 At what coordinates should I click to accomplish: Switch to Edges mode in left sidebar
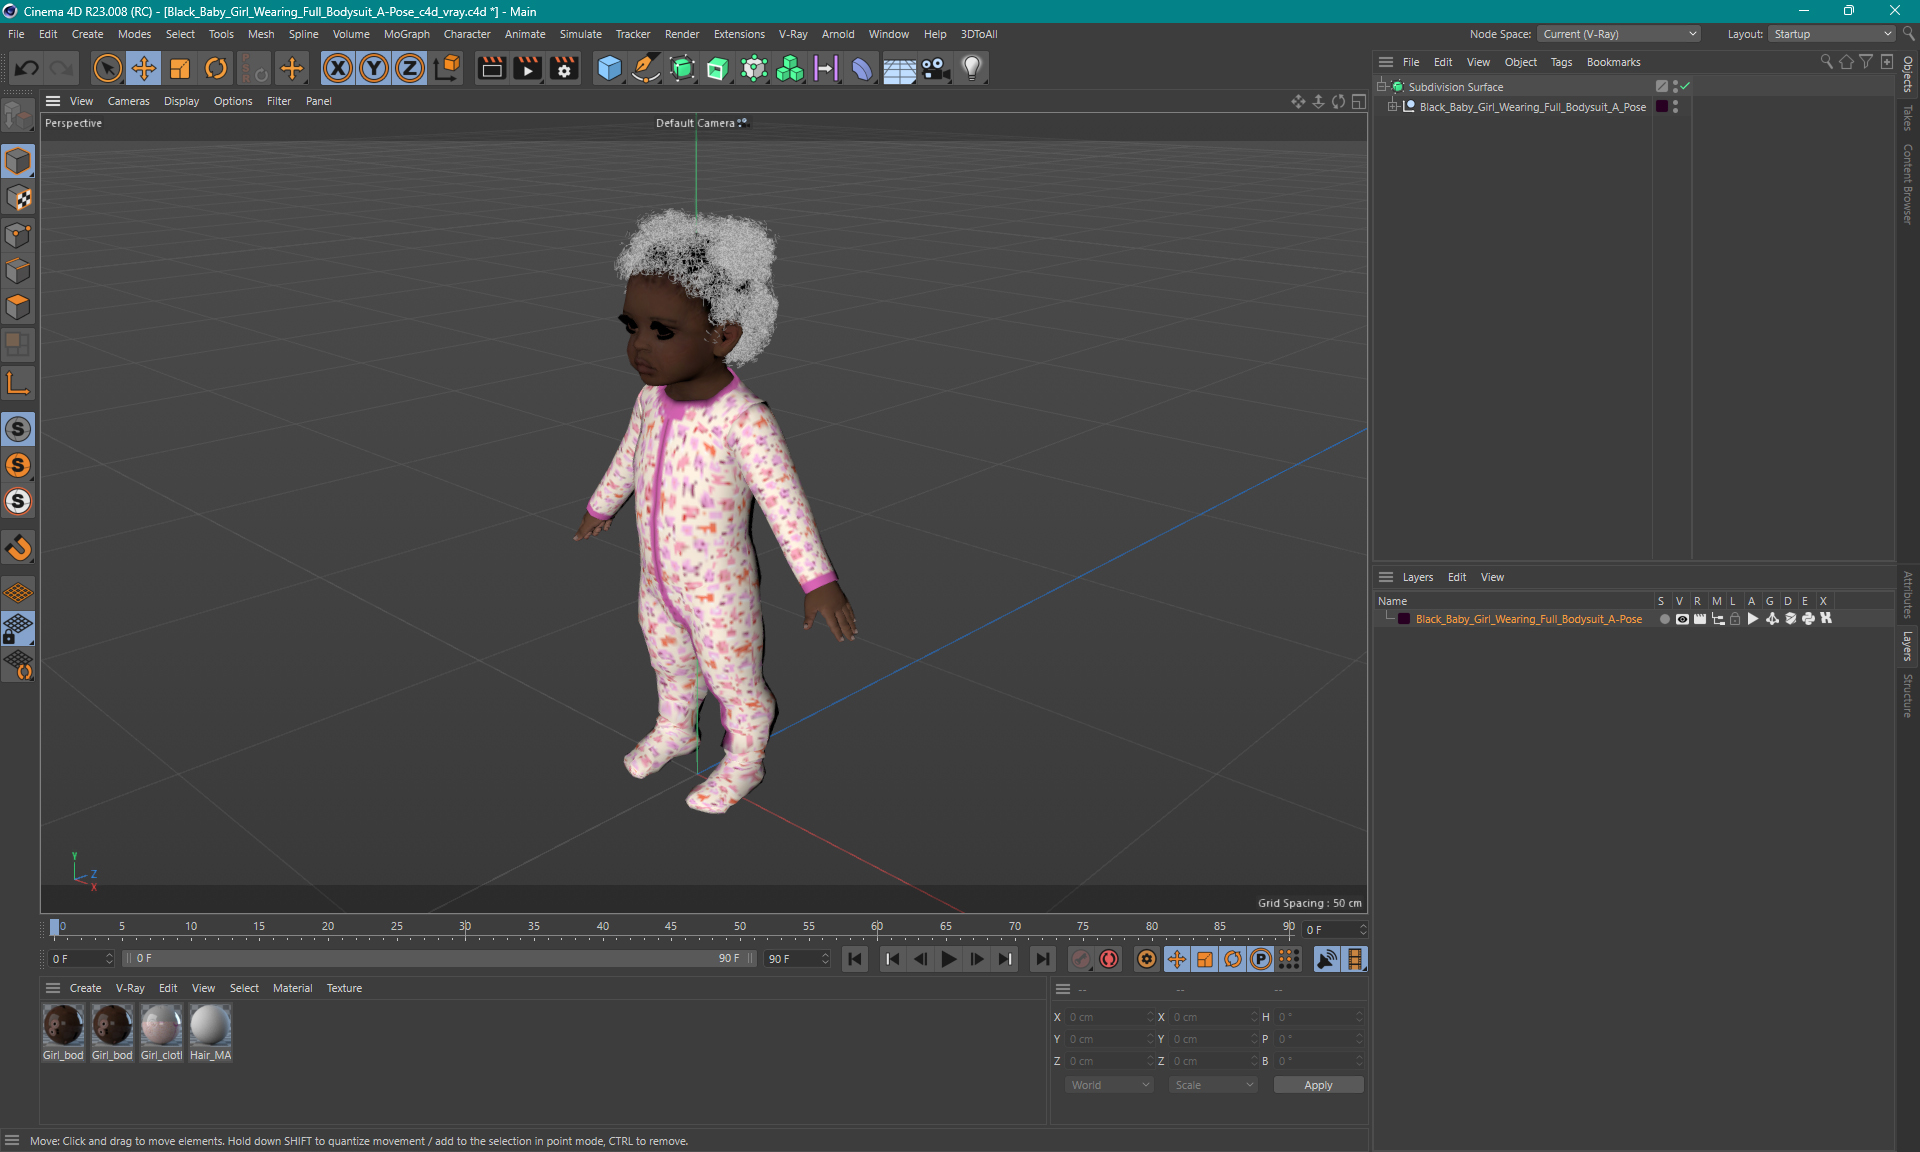pos(18,271)
